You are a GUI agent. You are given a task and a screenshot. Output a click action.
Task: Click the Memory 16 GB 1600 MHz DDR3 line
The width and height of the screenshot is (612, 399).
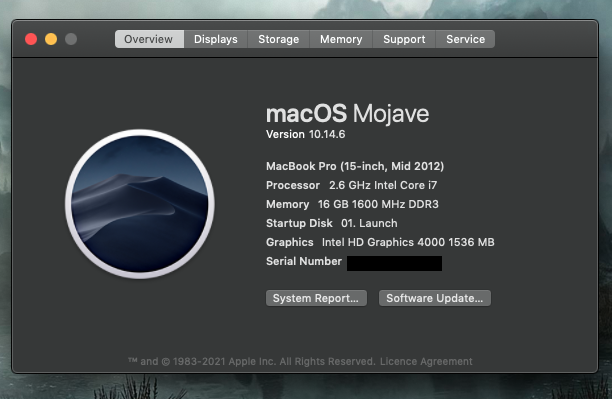pyautogui.click(x=352, y=204)
